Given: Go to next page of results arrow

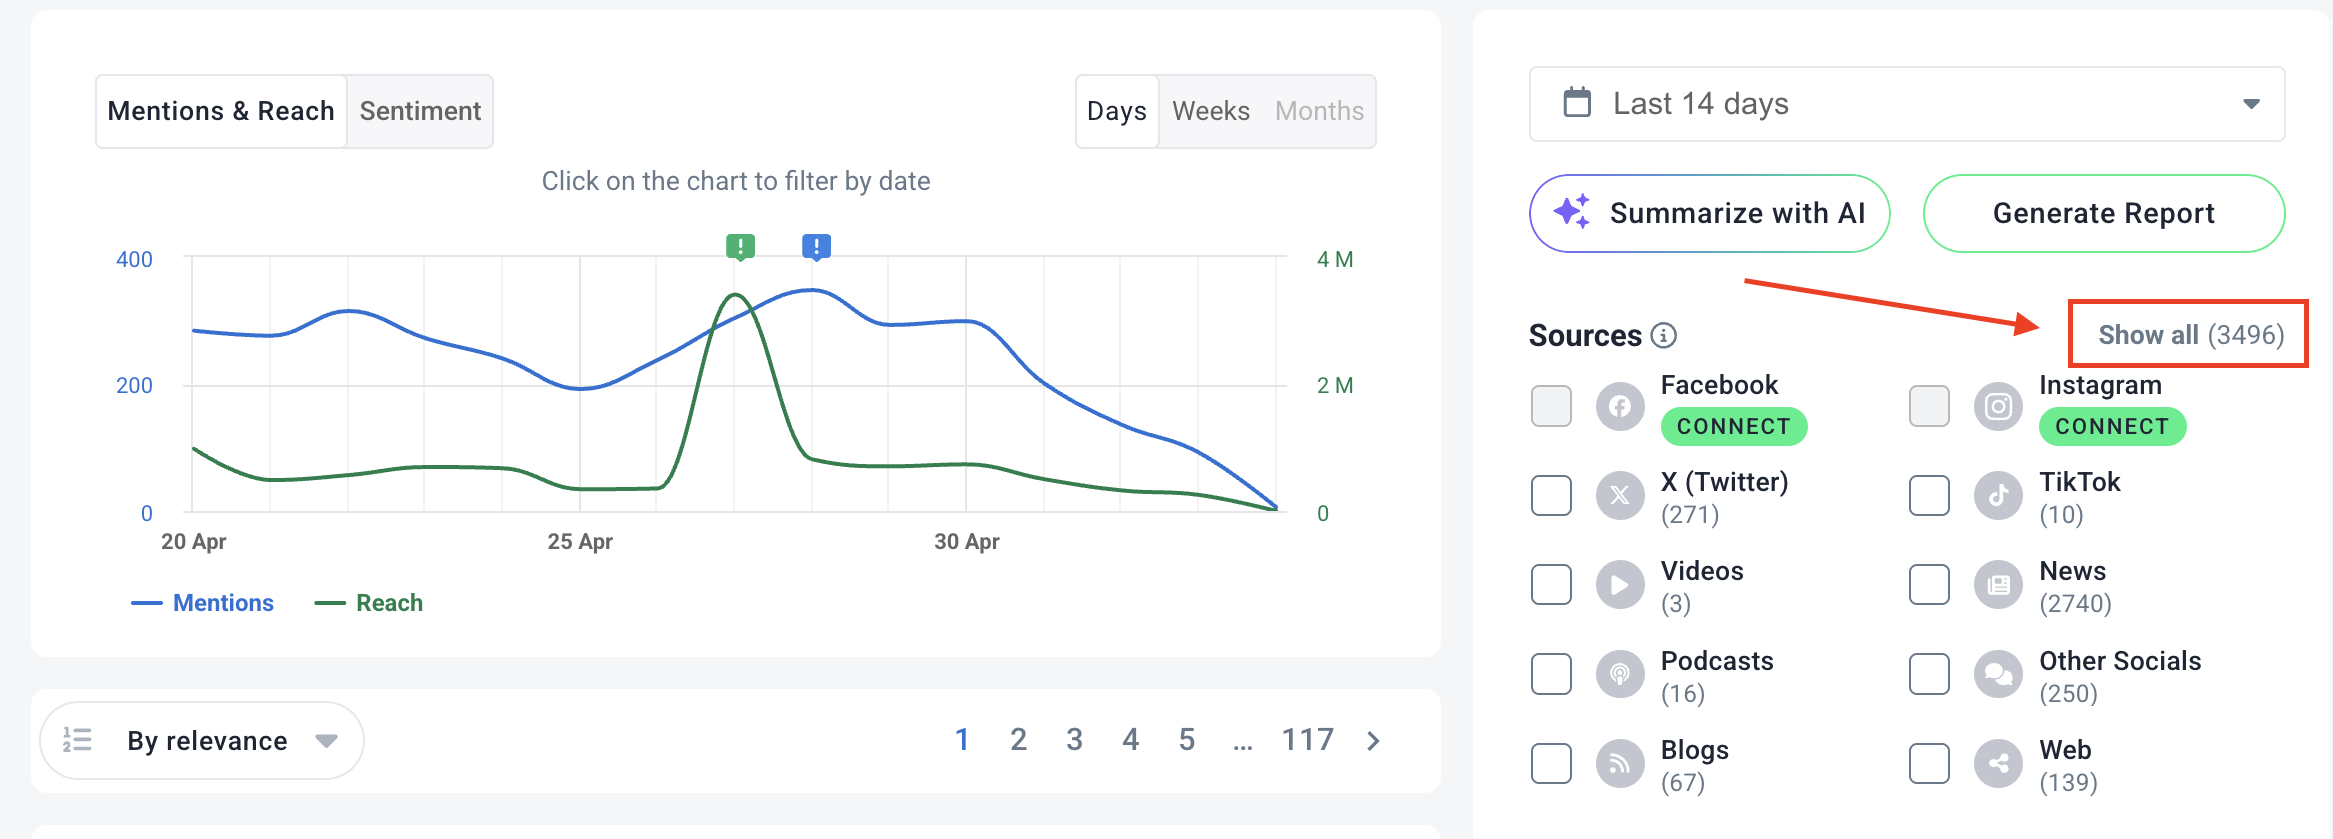Looking at the screenshot, I should pos(1374,740).
